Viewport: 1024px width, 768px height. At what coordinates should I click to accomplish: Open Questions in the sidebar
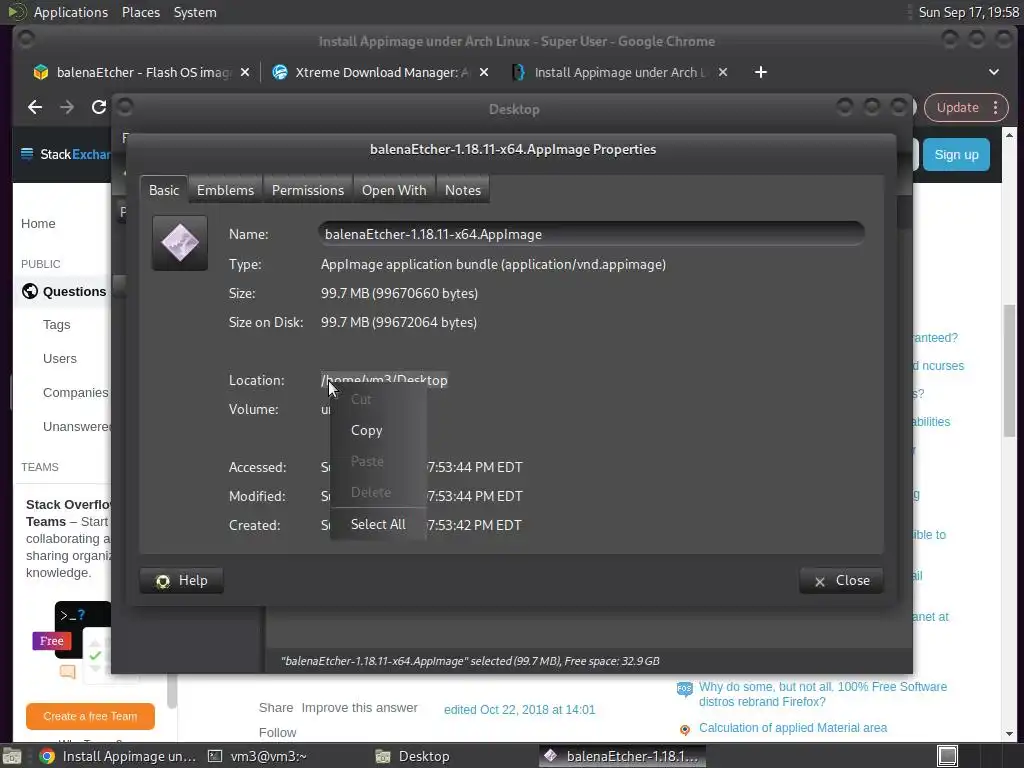(x=74, y=291)
